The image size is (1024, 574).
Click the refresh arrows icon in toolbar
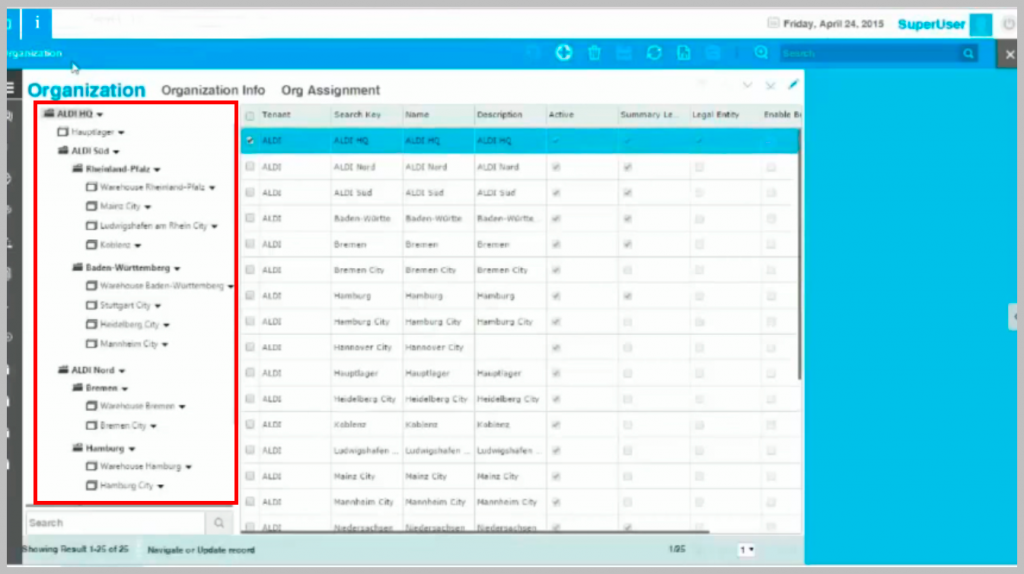[x=654, y=53]
